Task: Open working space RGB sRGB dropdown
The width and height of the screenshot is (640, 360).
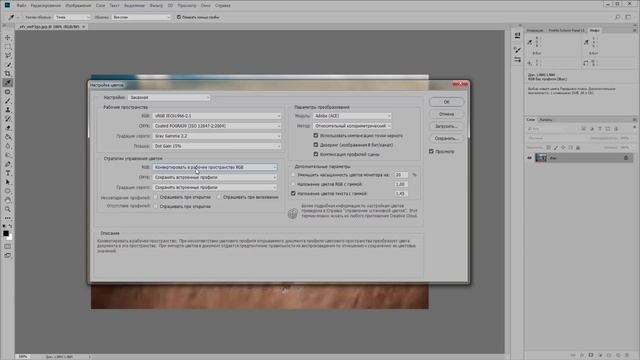Action: pyautogui.click(x=217, y=116)
